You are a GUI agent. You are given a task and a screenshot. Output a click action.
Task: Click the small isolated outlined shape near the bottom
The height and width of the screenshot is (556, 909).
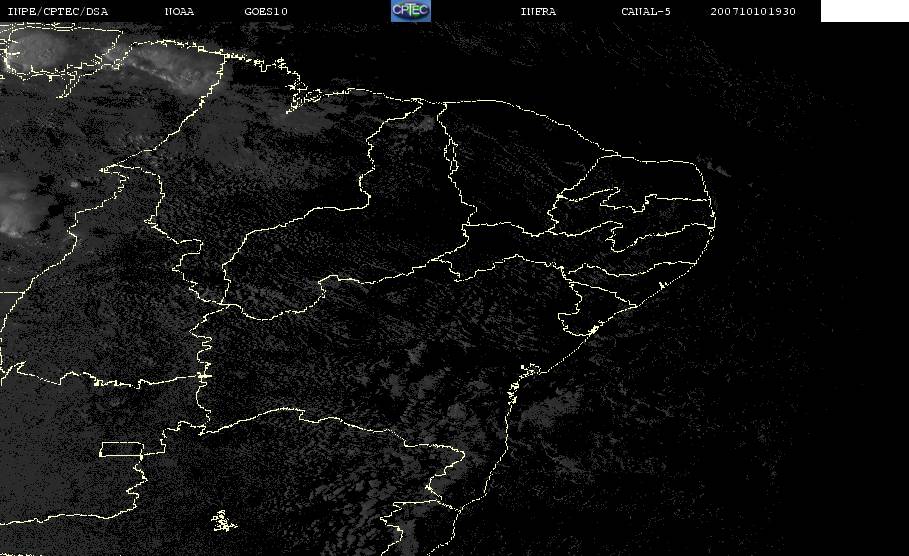pos(224,521)
